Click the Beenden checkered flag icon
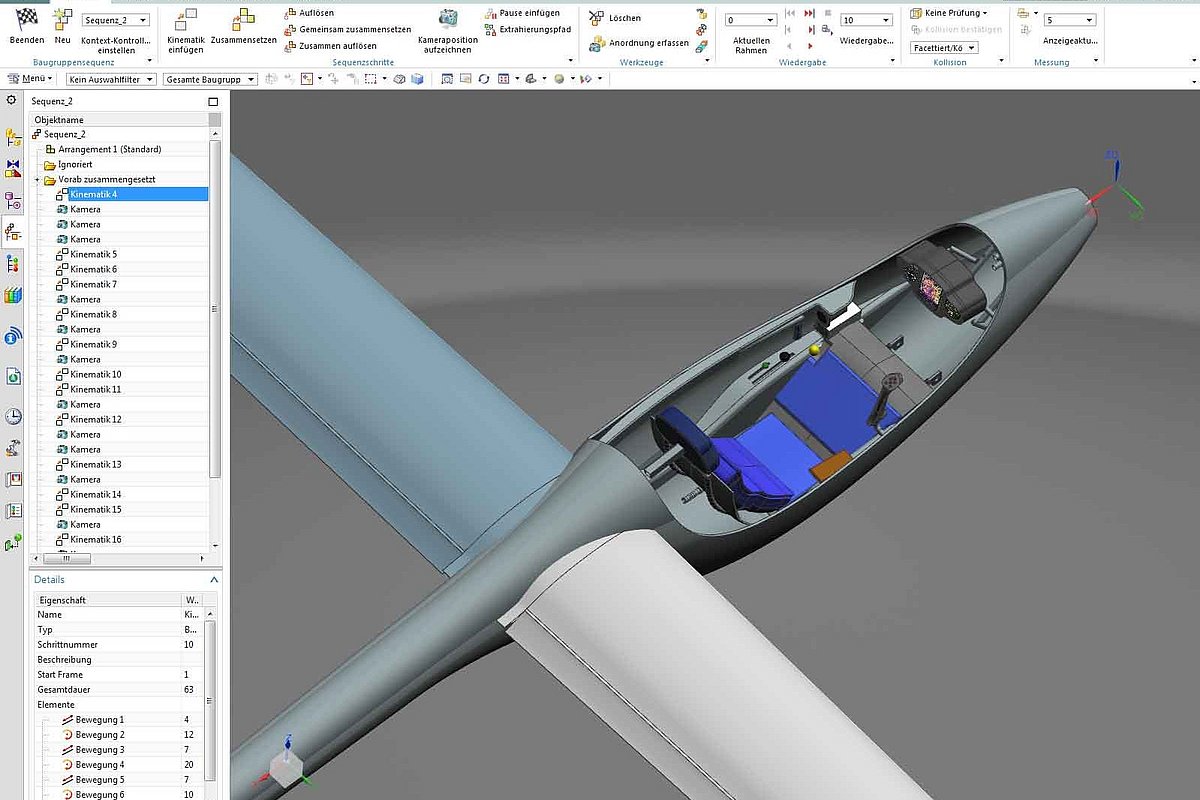 26,20
